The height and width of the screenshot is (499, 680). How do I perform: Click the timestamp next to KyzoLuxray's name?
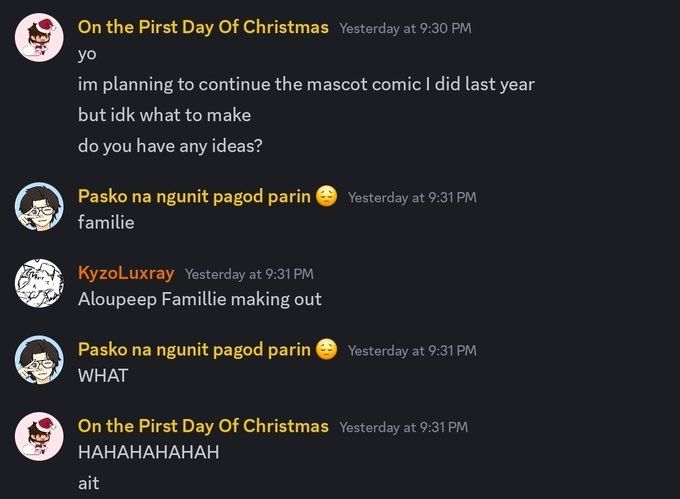249,274
